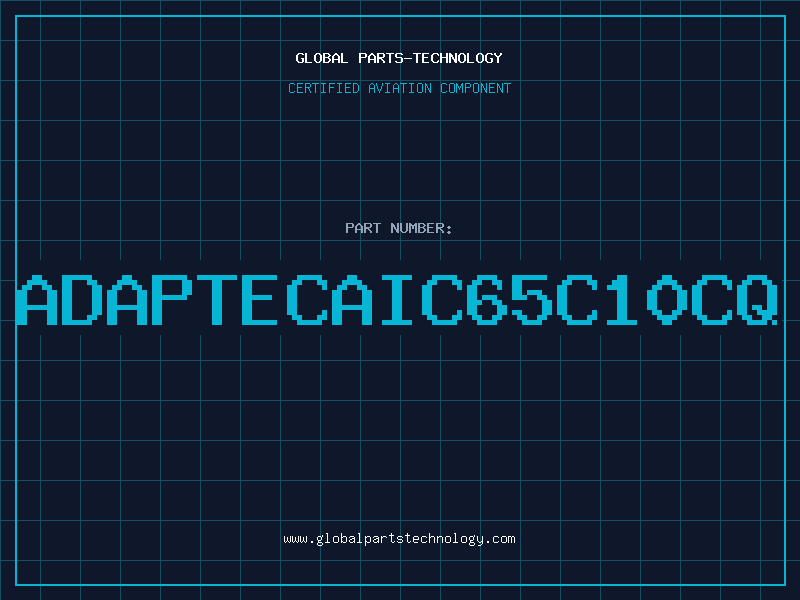Click the GLOBAL PARTS-TECHNOLOGY heading
Screen dimensions: 800x600
(x=399, y=58)
